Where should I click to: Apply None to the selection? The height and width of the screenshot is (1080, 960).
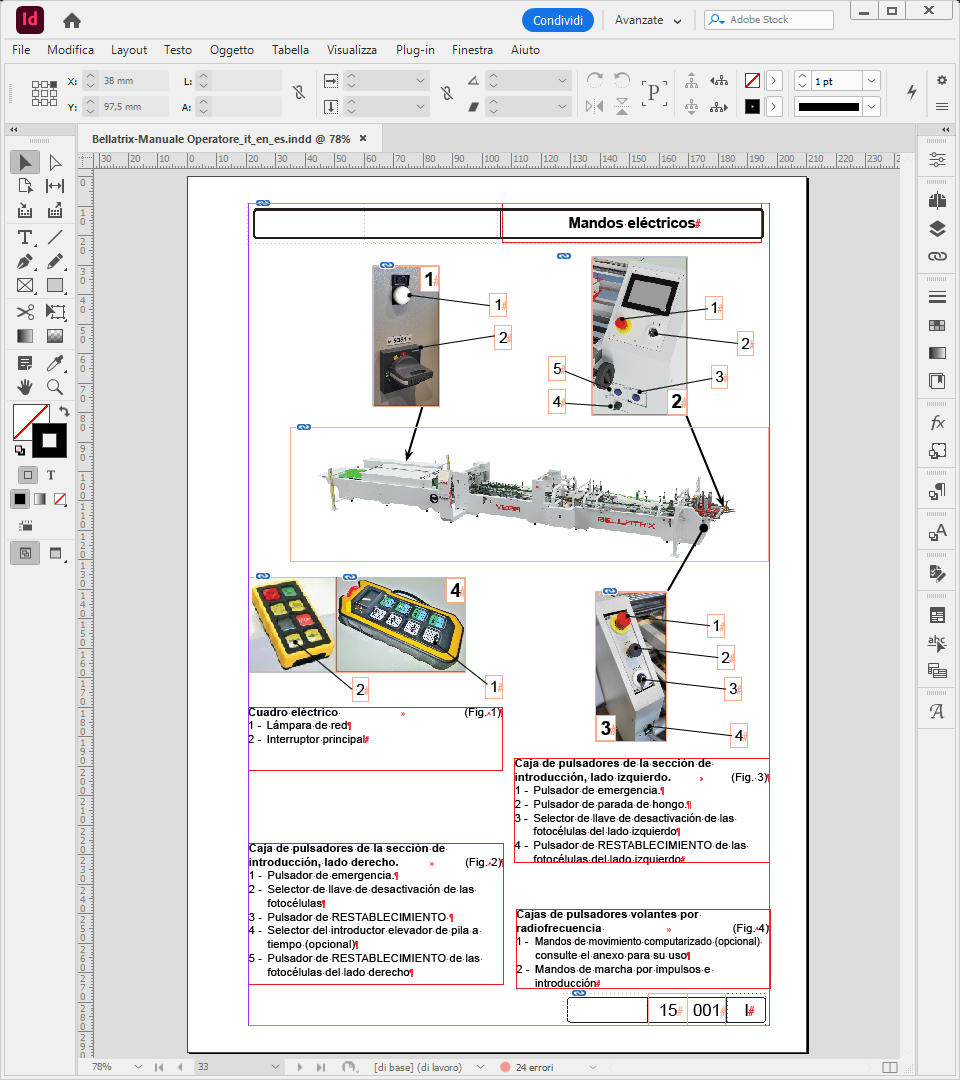[x=60, y=499]
